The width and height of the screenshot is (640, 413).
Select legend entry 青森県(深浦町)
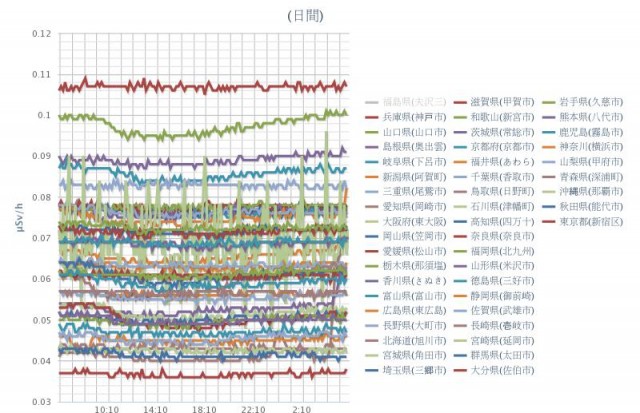pos(583,177)
